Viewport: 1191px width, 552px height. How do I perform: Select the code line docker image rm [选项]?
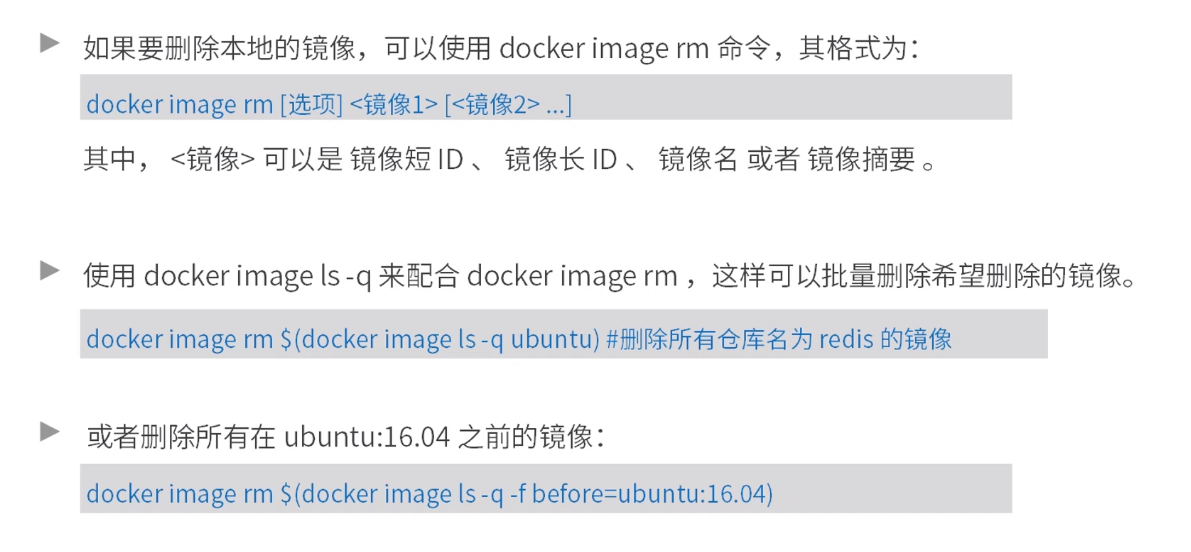[x=545, y=105]
